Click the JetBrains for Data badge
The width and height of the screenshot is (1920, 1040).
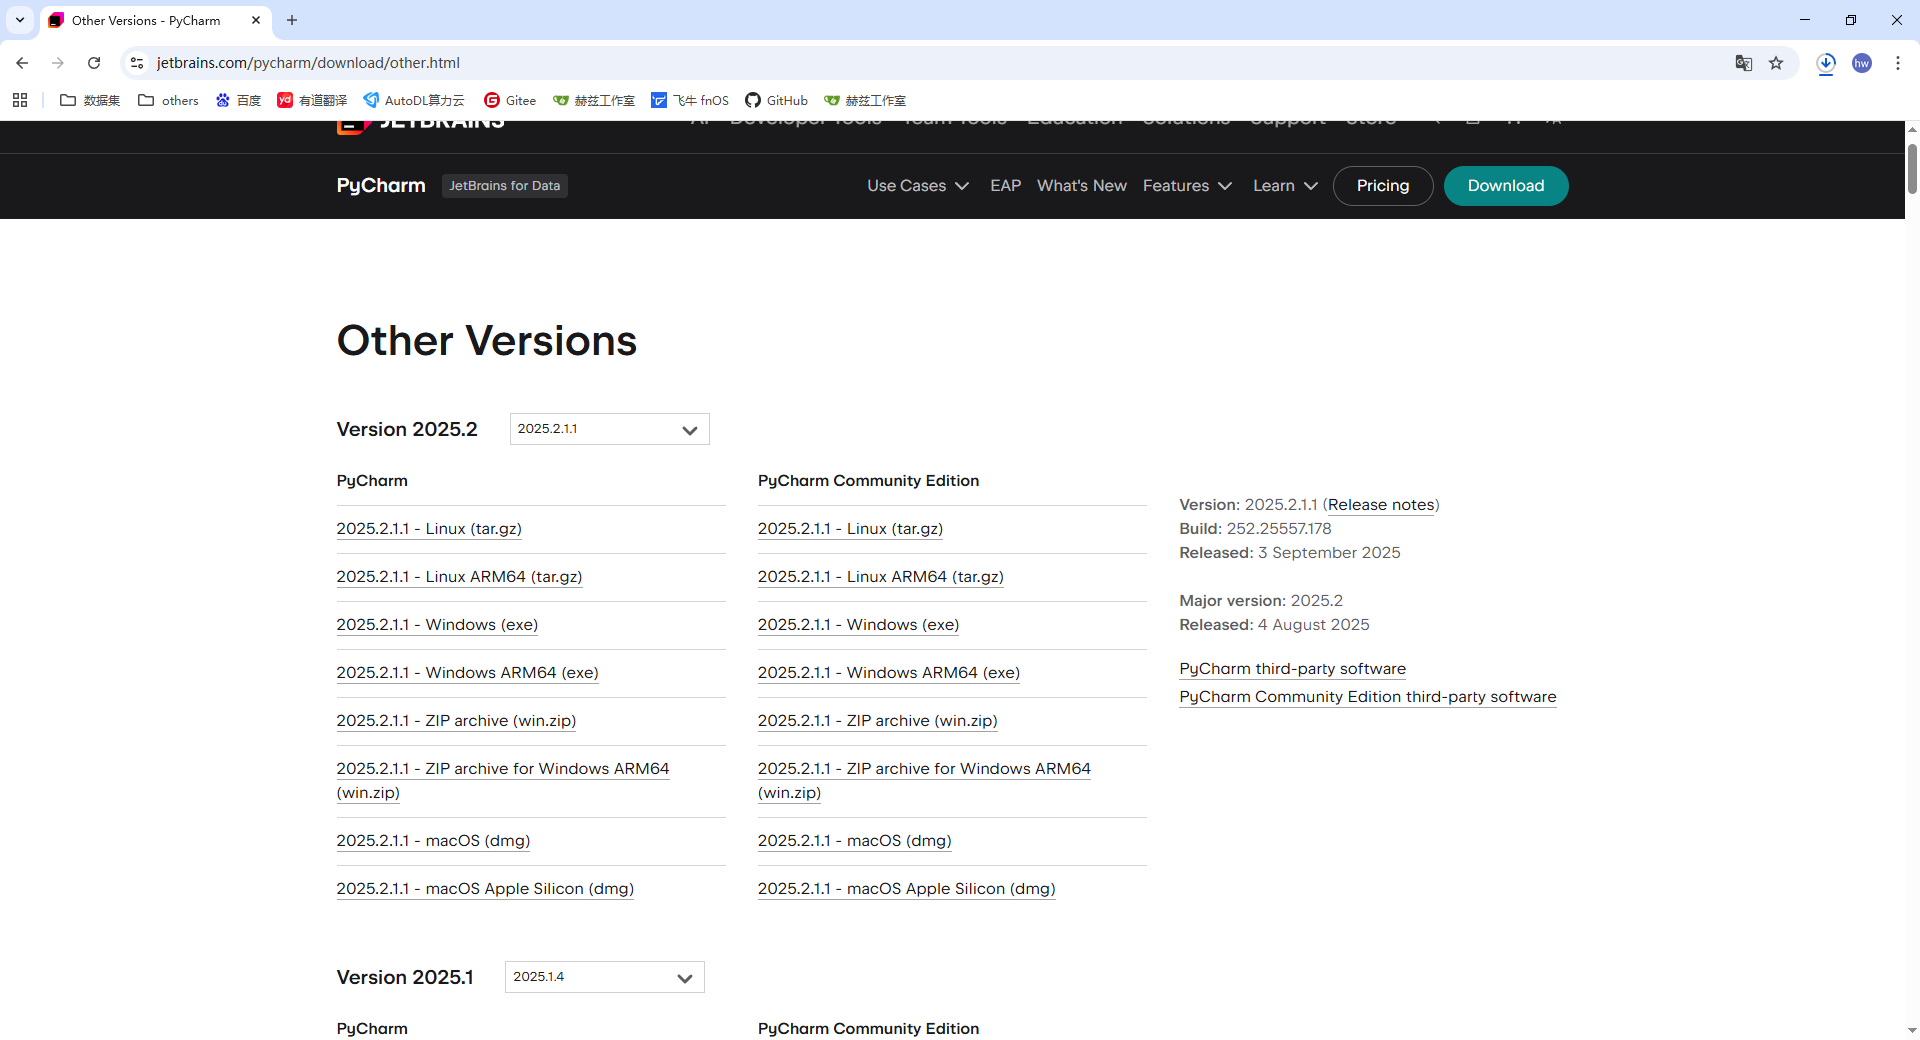click(504, 186)
